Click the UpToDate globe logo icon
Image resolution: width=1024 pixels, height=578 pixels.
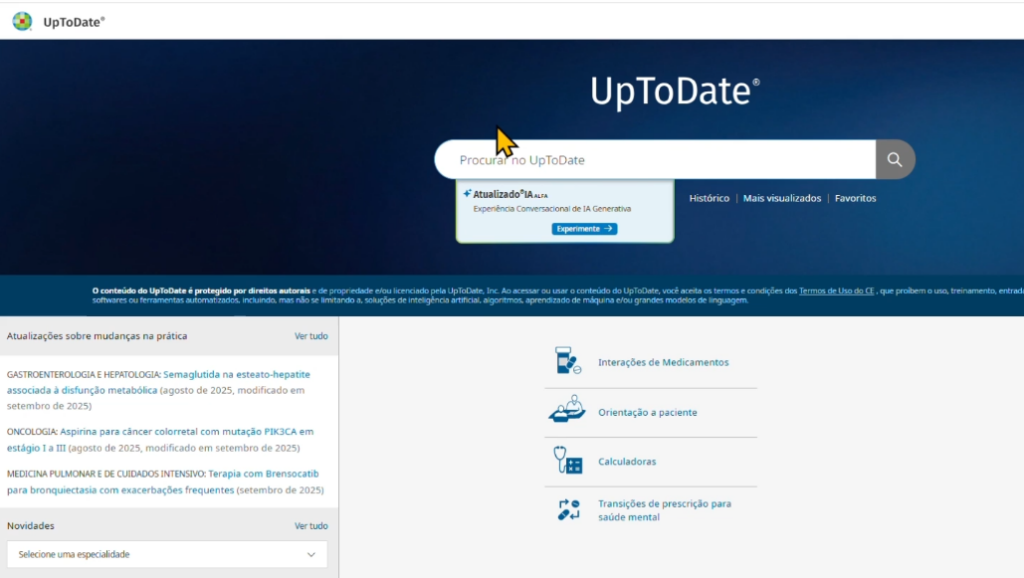point(22,21)
